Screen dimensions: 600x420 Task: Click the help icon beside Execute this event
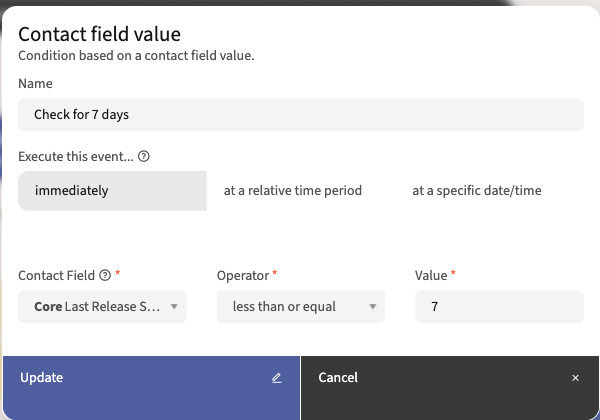[x=144, y=157]
